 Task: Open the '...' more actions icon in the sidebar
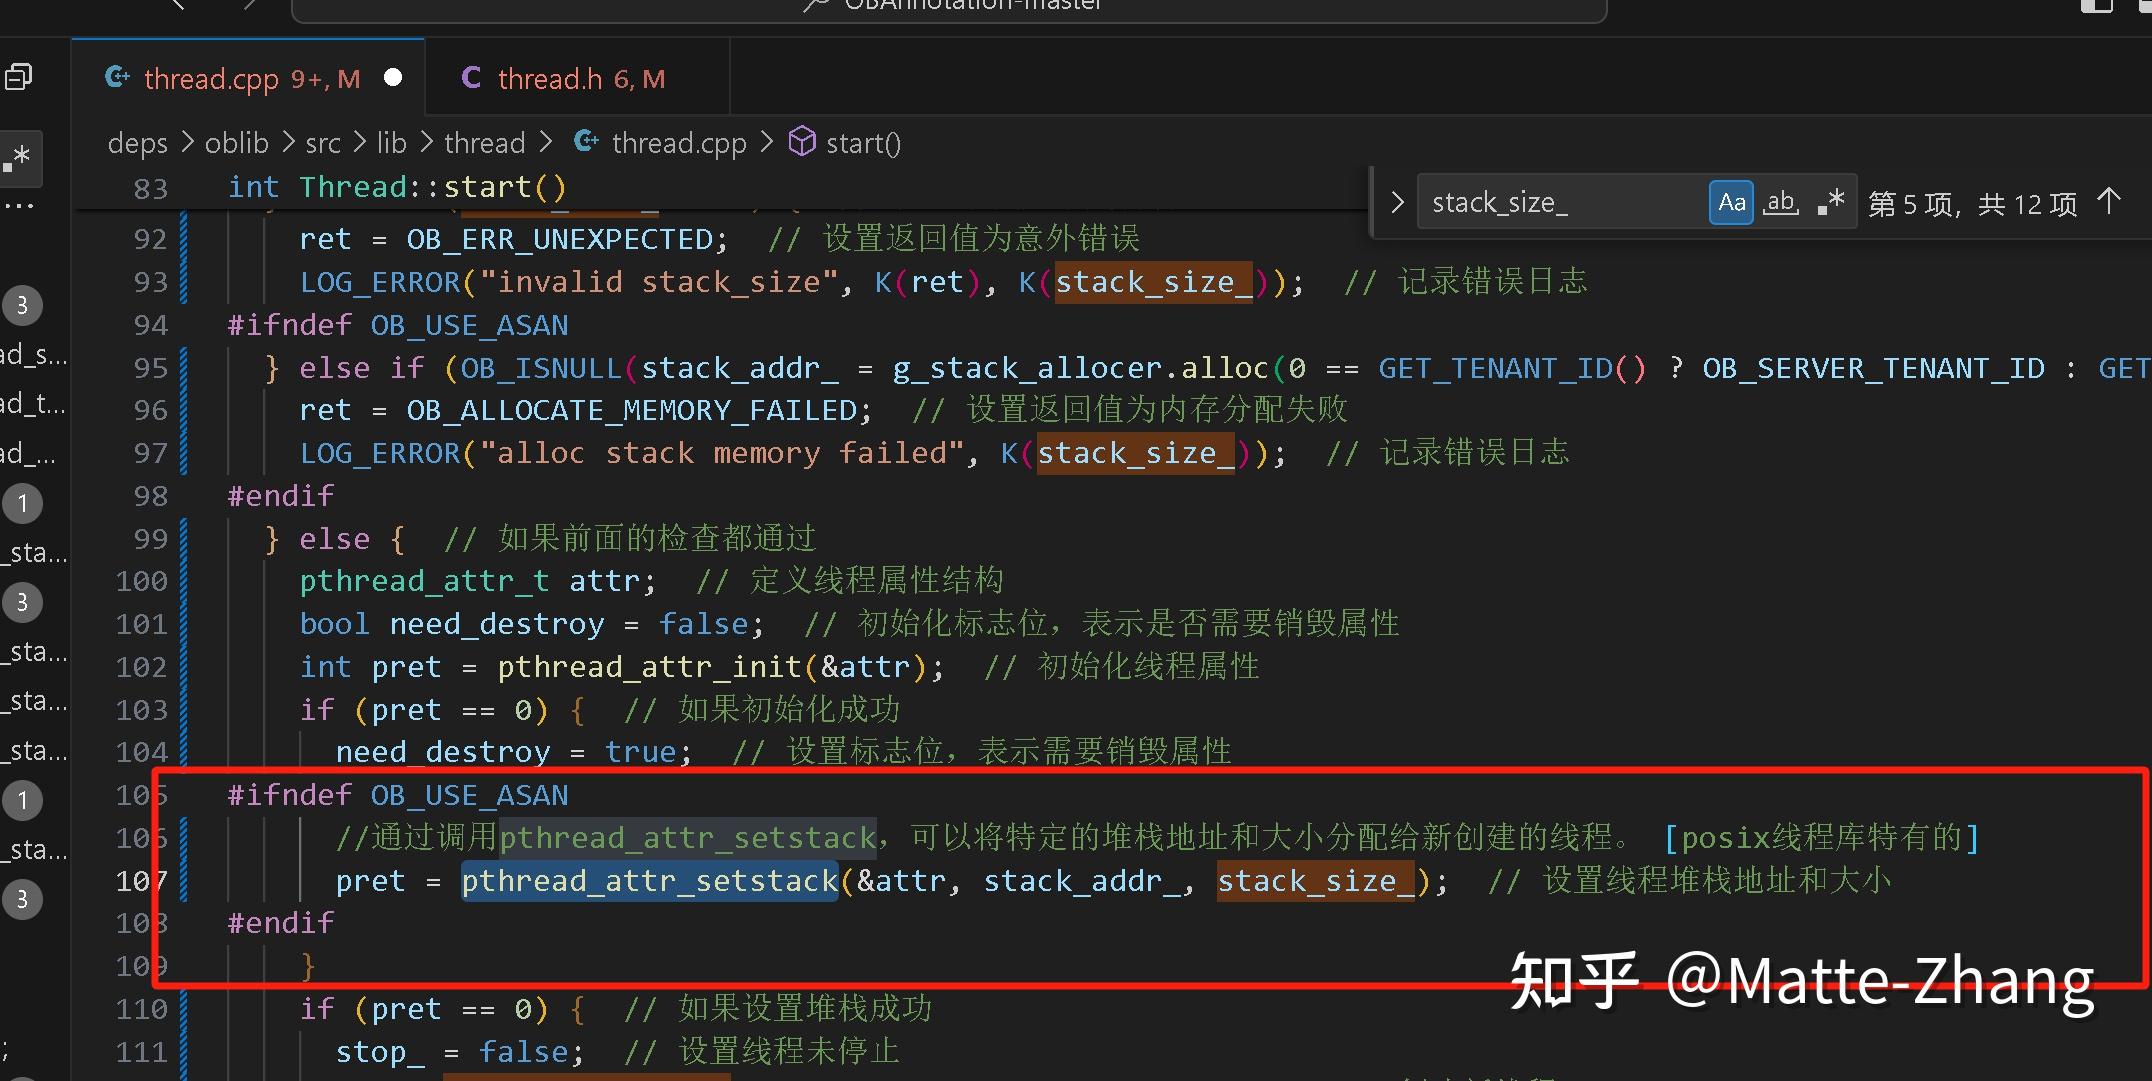21,204
